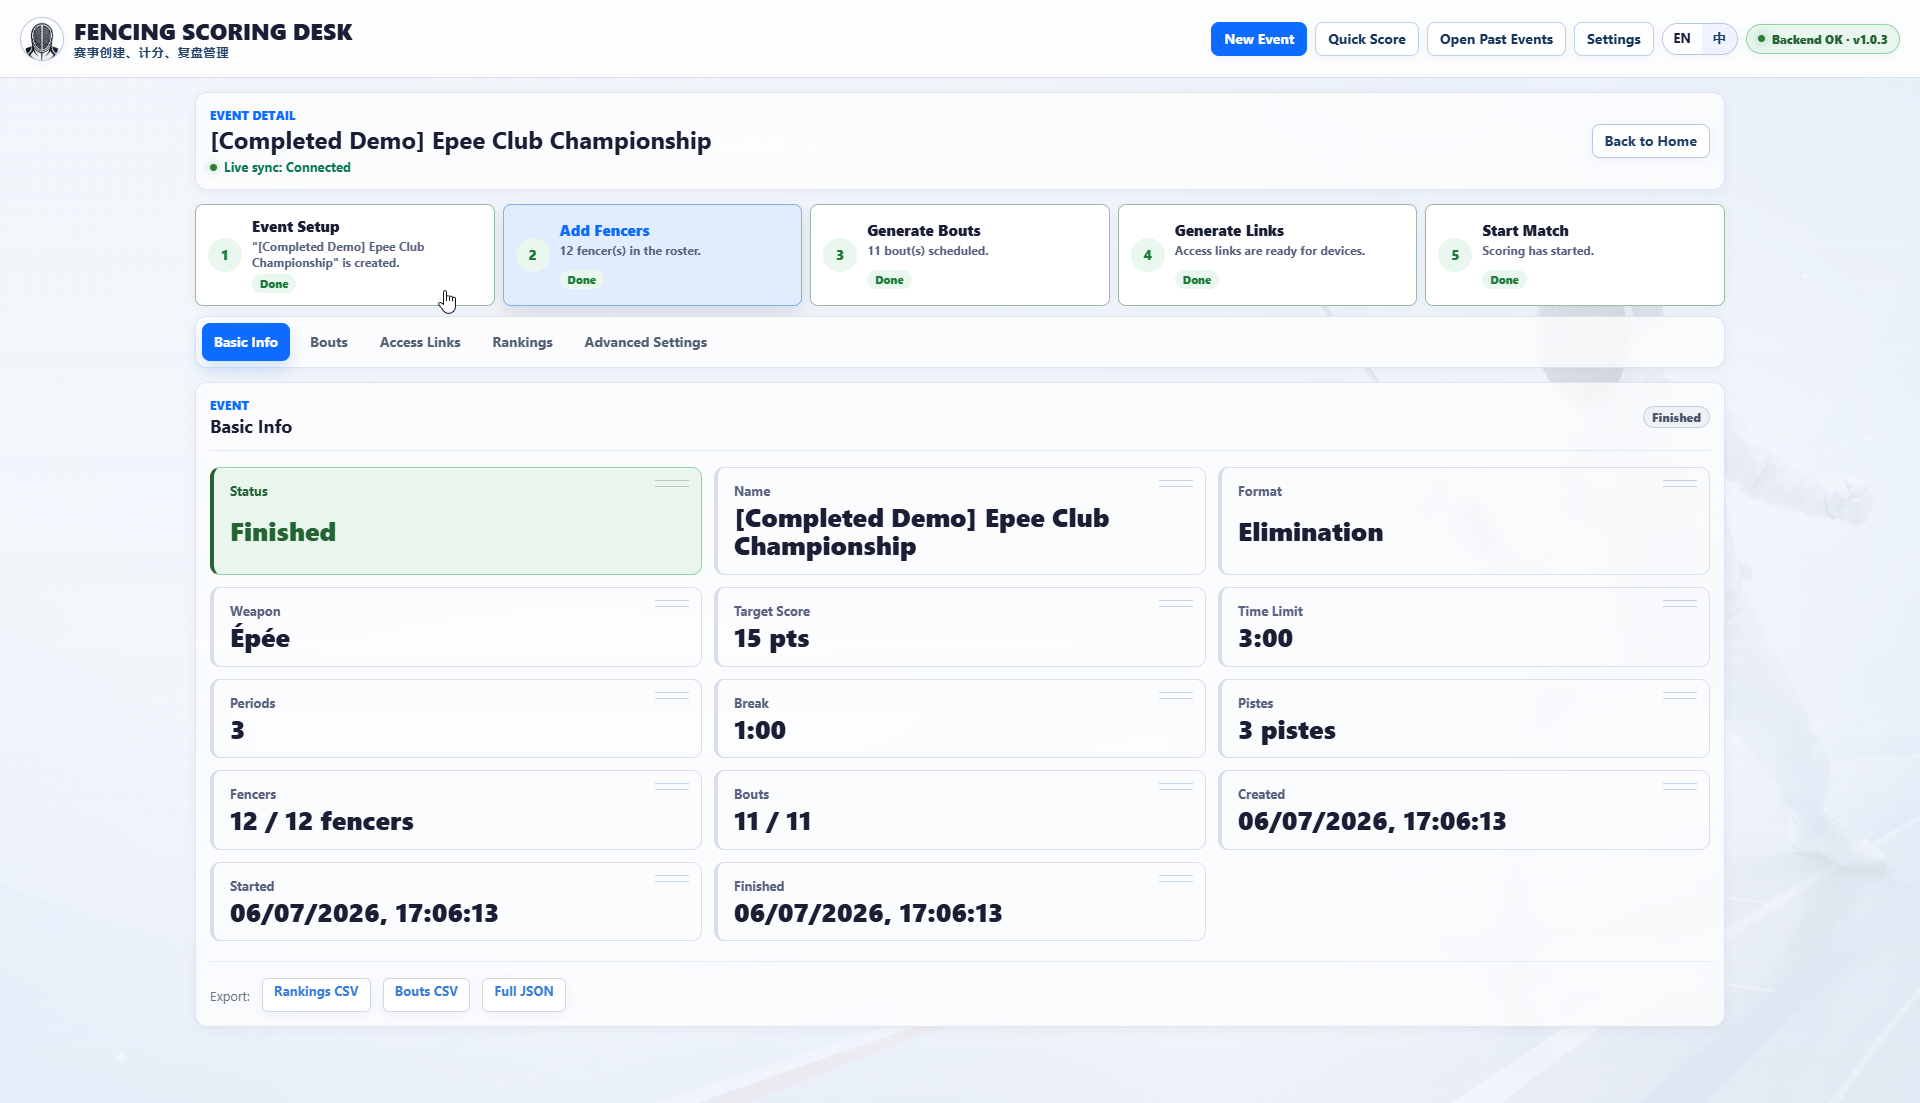Export Full JSON
The height and width of the screenshot is (1103, 1920).
[x=524, y=994]
